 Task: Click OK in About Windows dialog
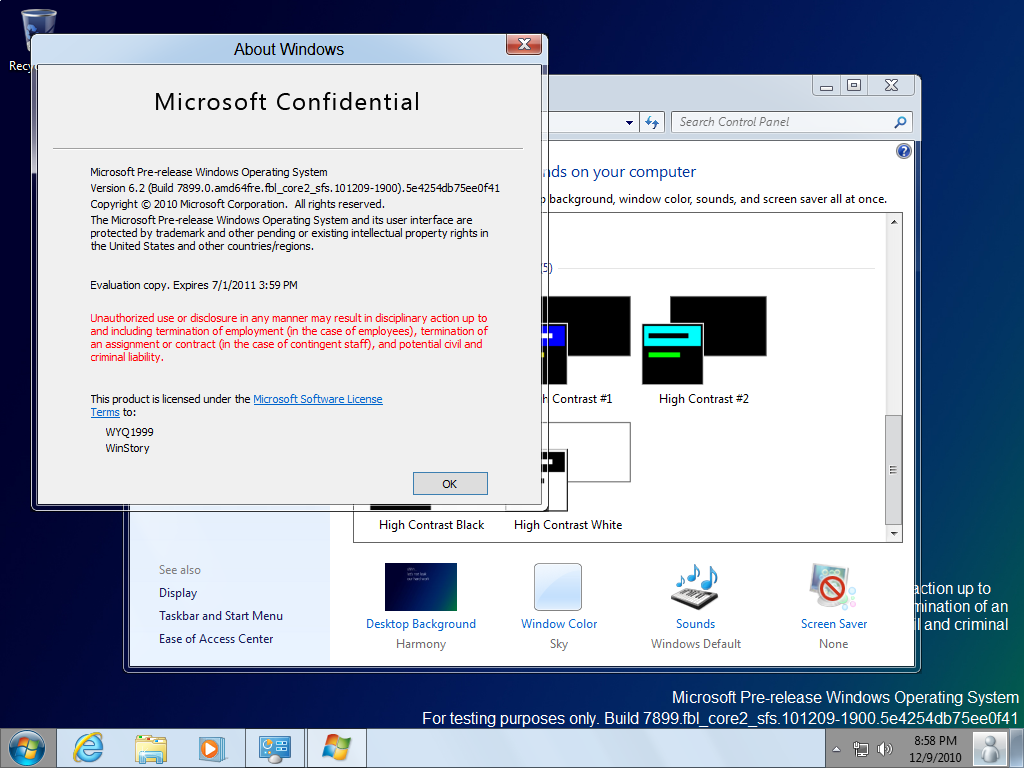pyautogui.click(x=450, y=484)
